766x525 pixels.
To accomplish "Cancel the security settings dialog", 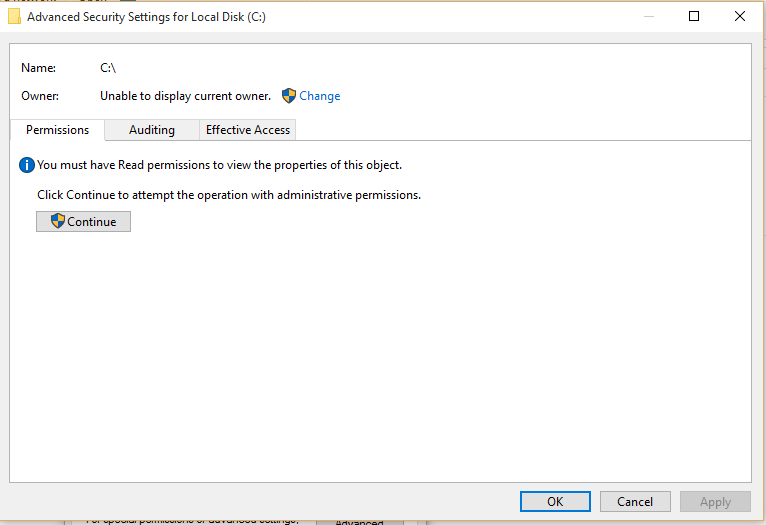I will 635,502.
